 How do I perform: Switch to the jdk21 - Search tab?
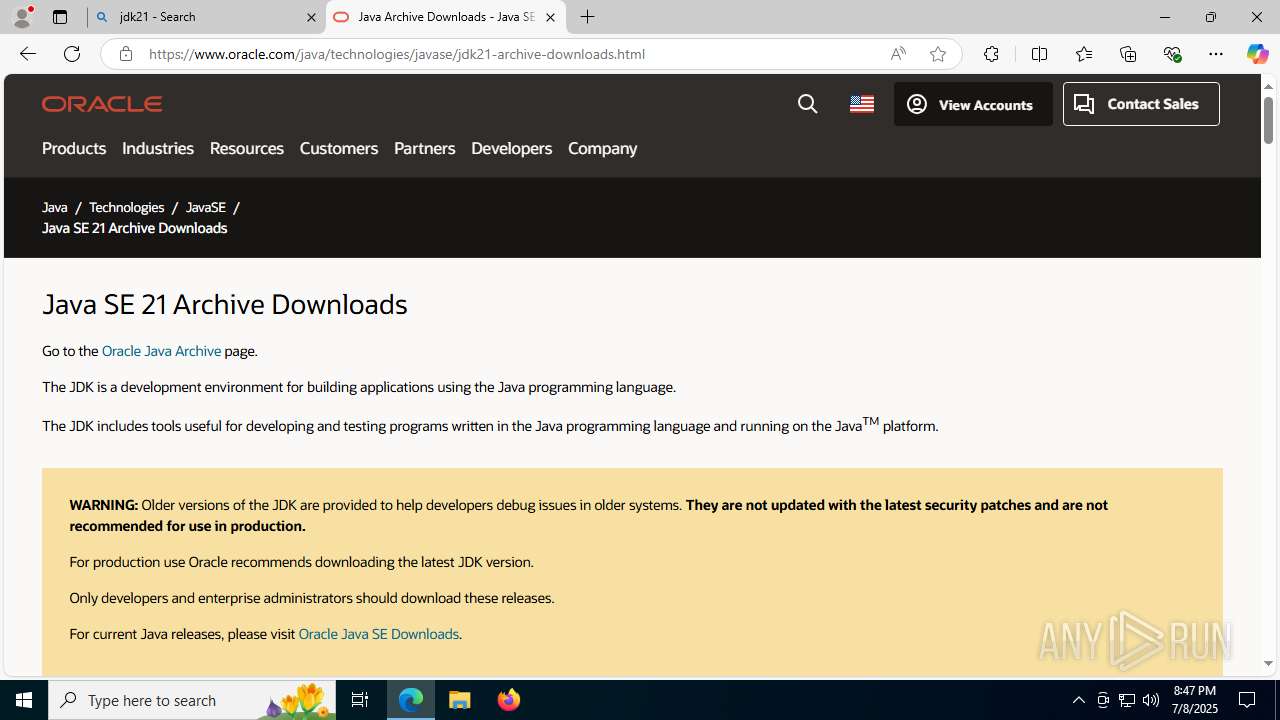pos(205,17)
